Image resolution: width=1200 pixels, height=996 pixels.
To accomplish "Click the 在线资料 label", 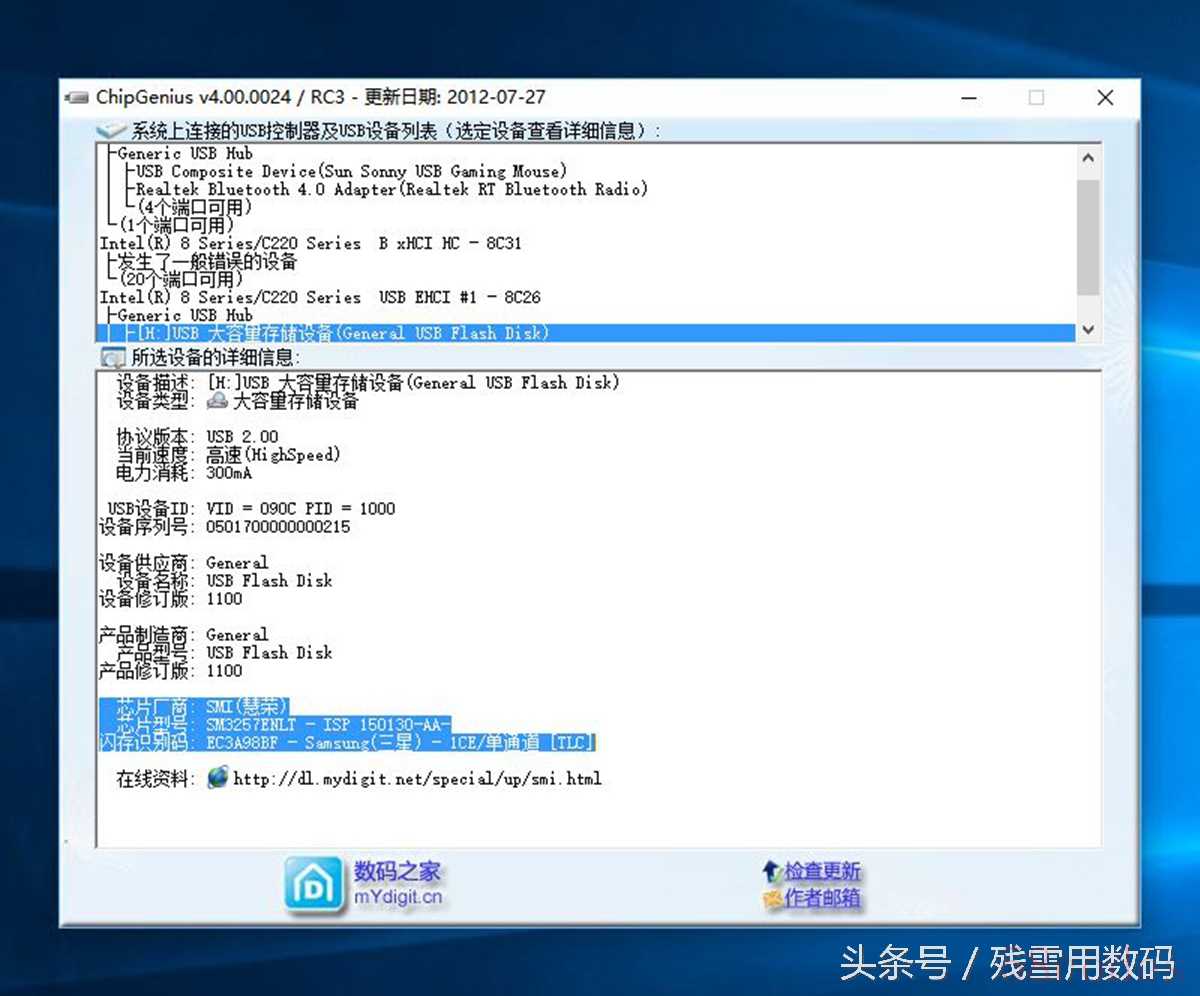I will tap(156, 778).
